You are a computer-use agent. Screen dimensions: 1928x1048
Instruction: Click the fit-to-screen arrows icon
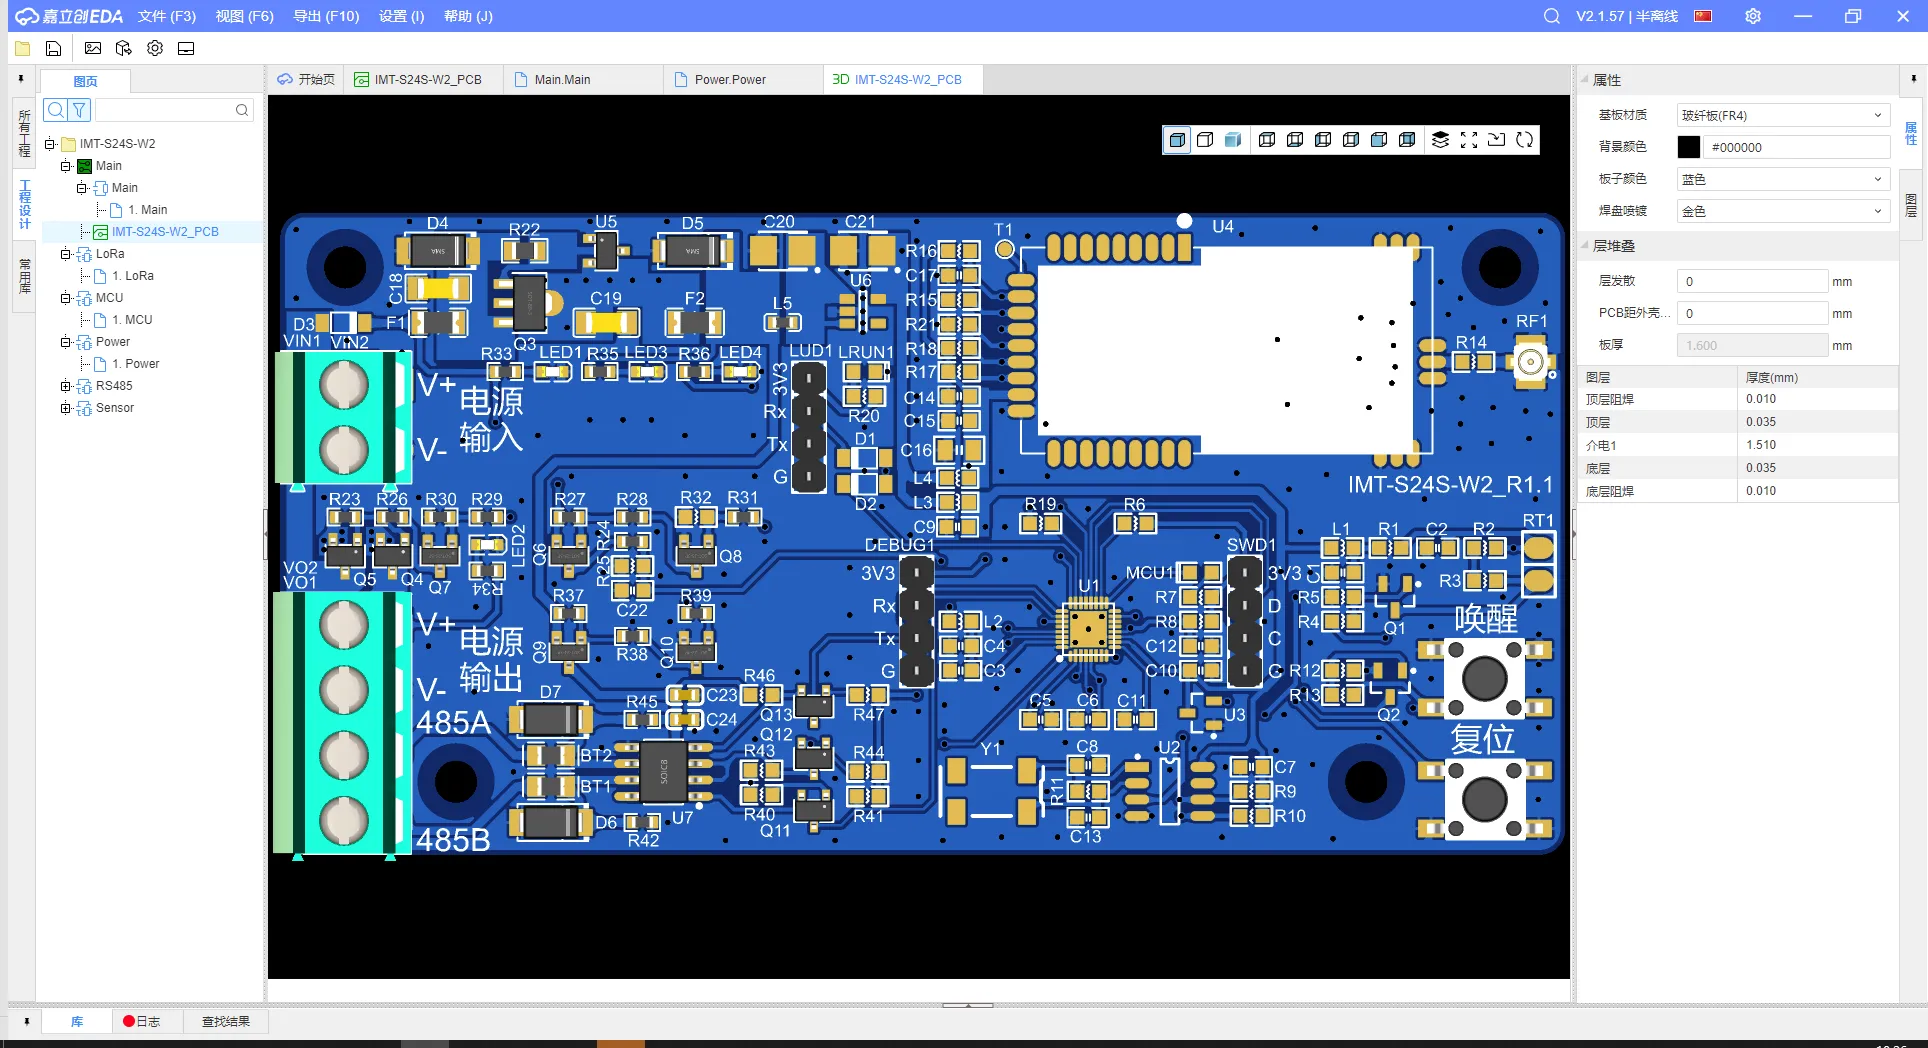[1468, 140]
